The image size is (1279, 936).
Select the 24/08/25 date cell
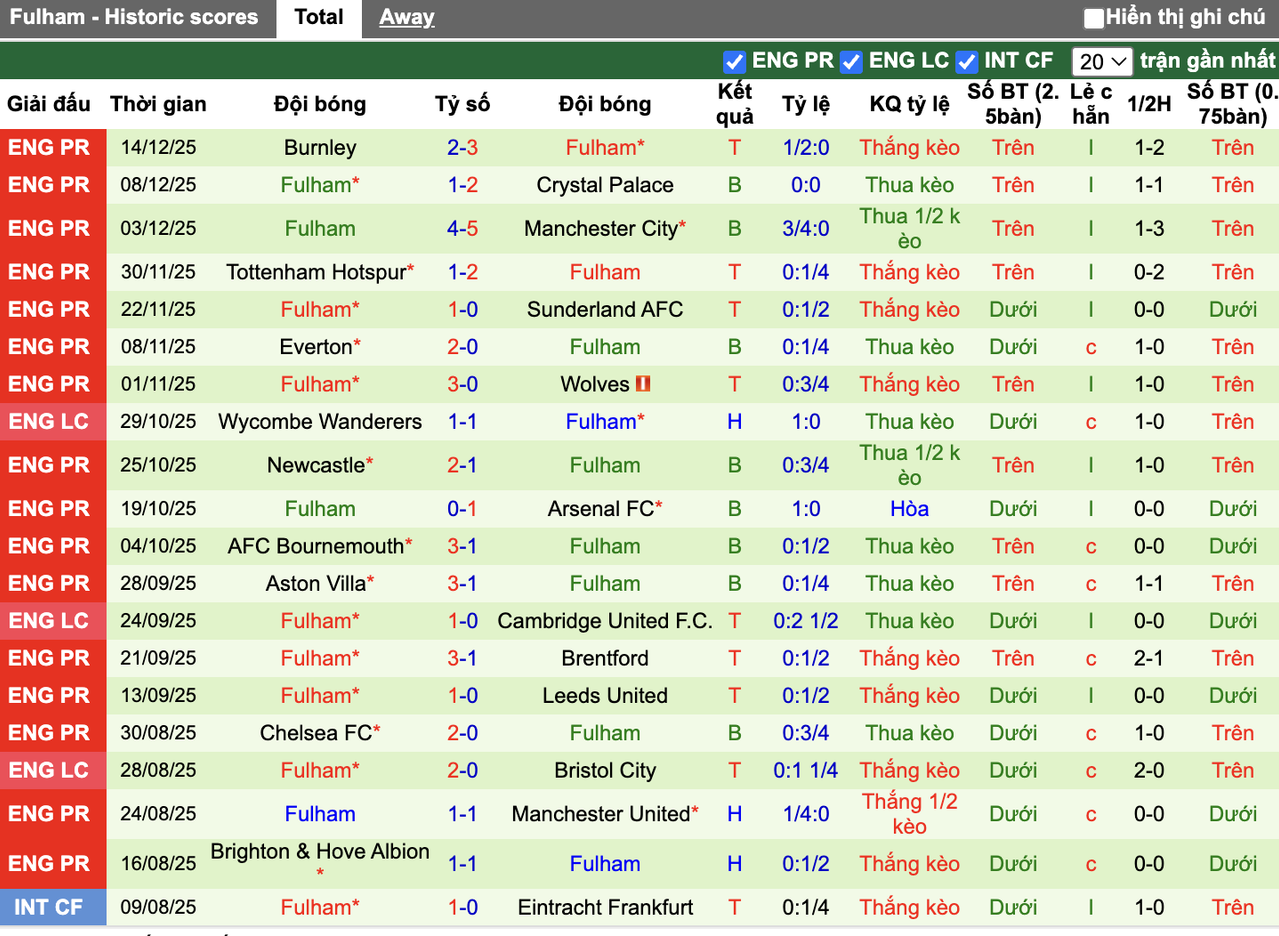pyautogui.click(x=158, y=814)
